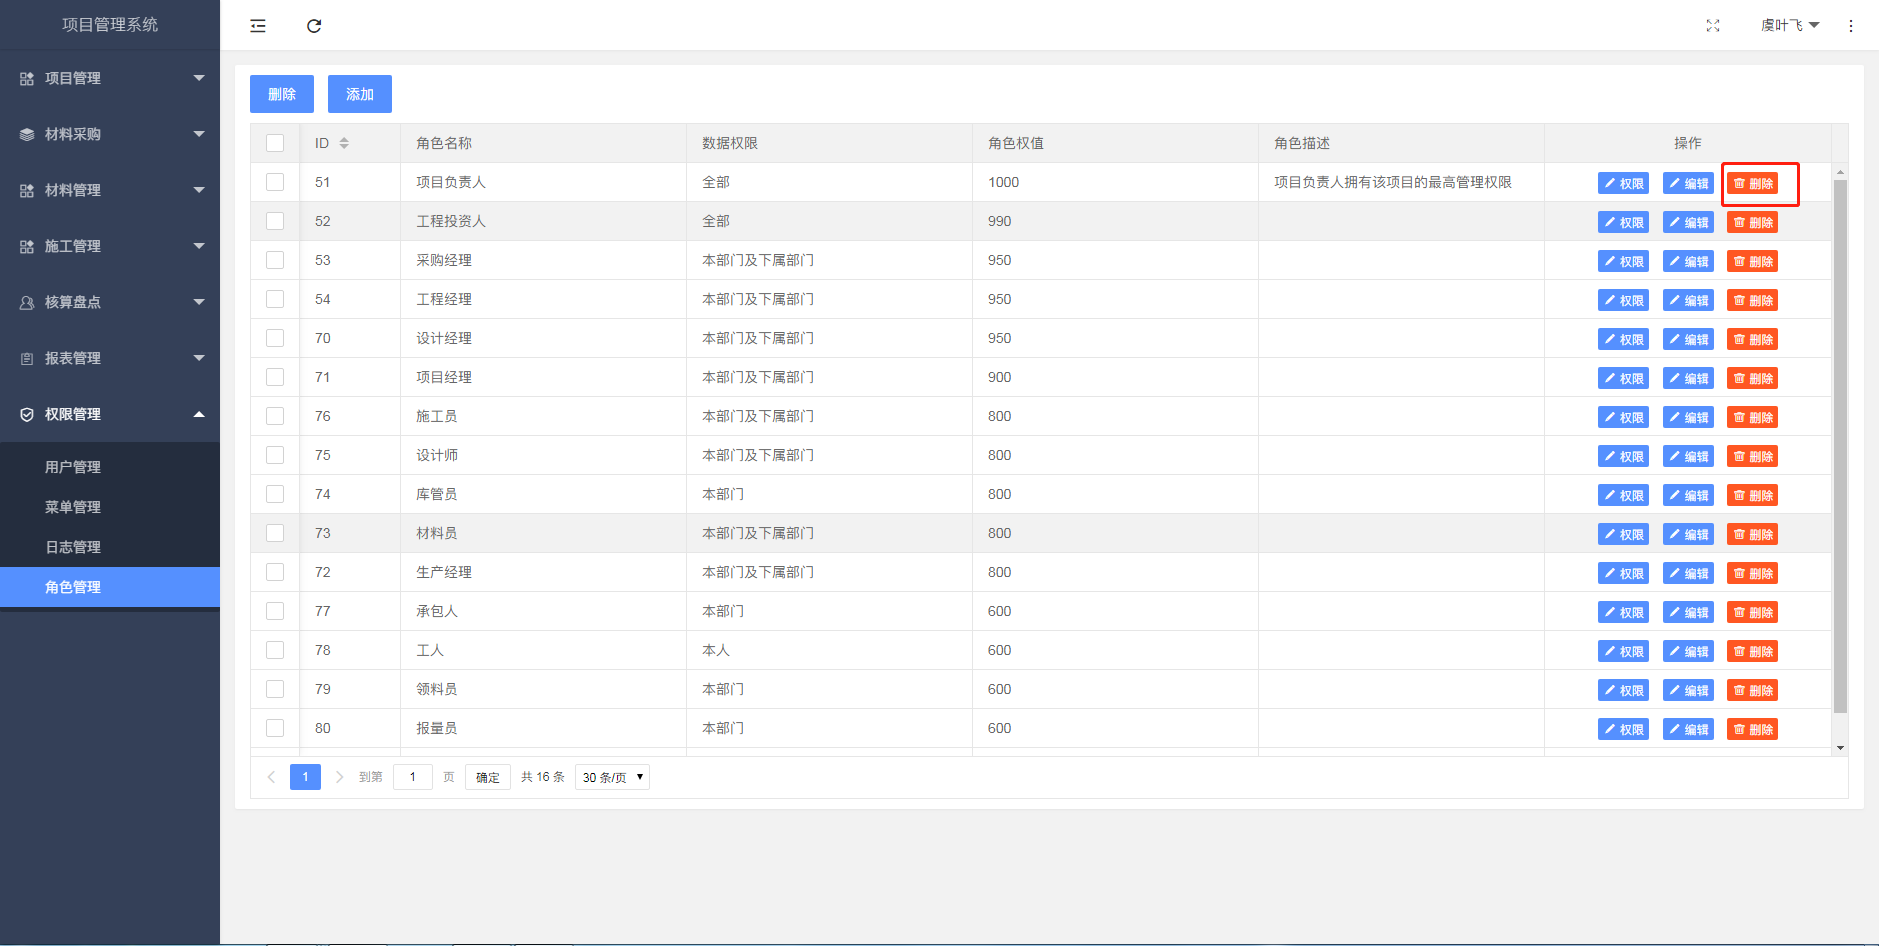Select checkbox for 施工员 row
Image resolution: width=1879 pixels, height=946 pixels.
[x=275, y=416]
